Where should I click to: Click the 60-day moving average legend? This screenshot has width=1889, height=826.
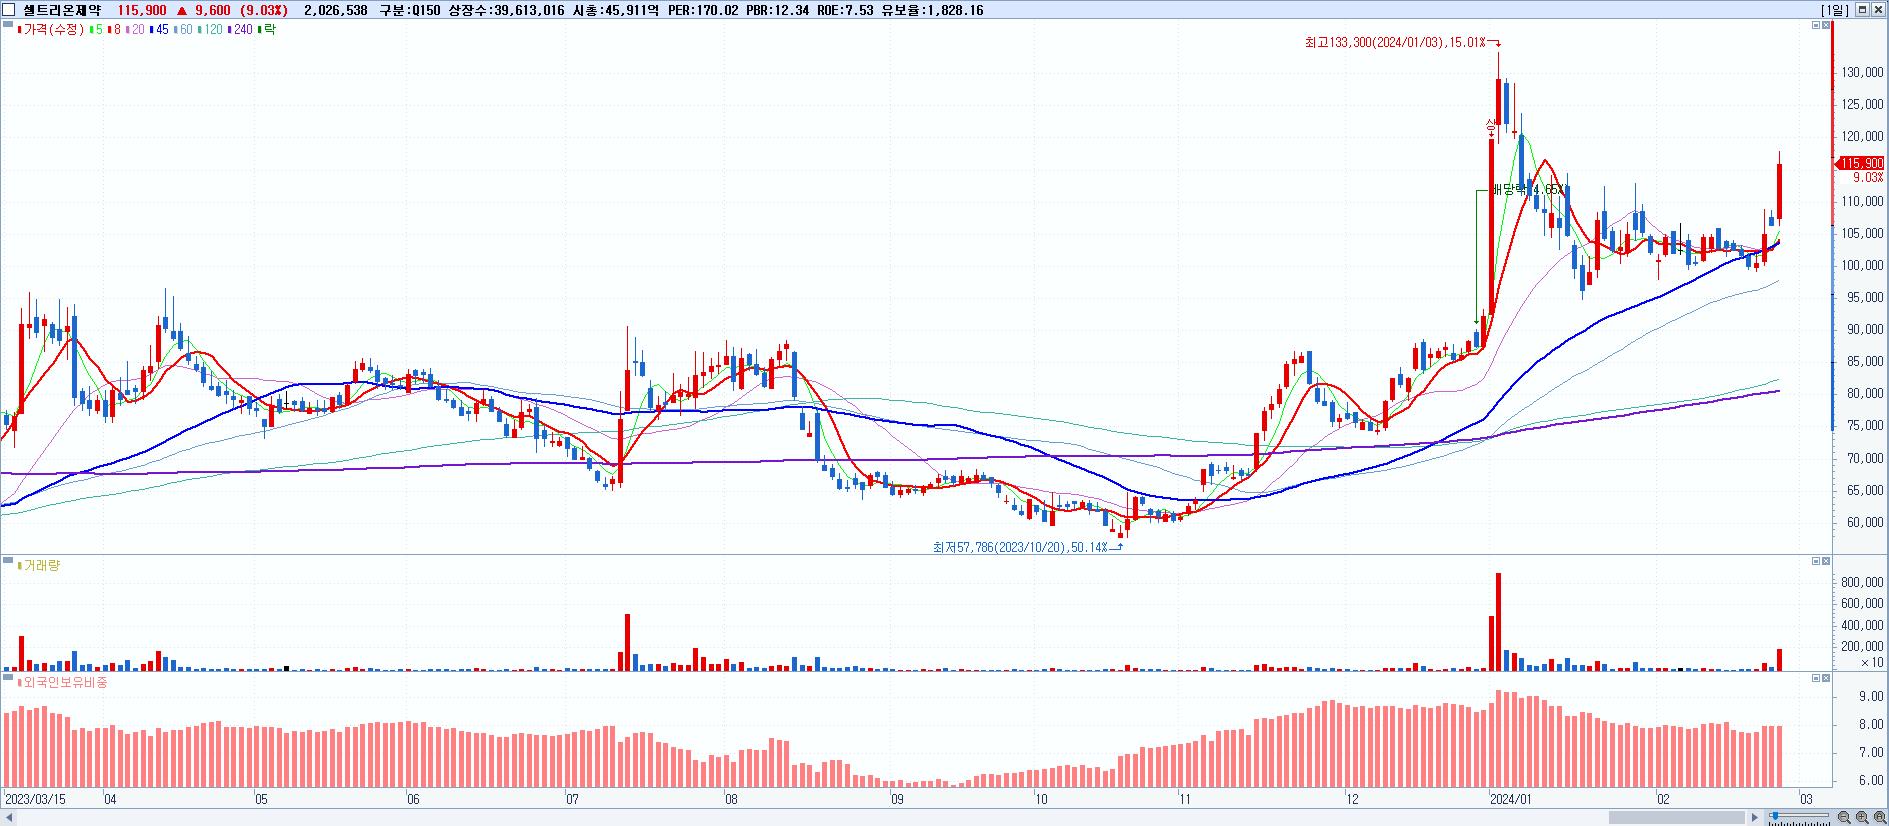[182, 30]
